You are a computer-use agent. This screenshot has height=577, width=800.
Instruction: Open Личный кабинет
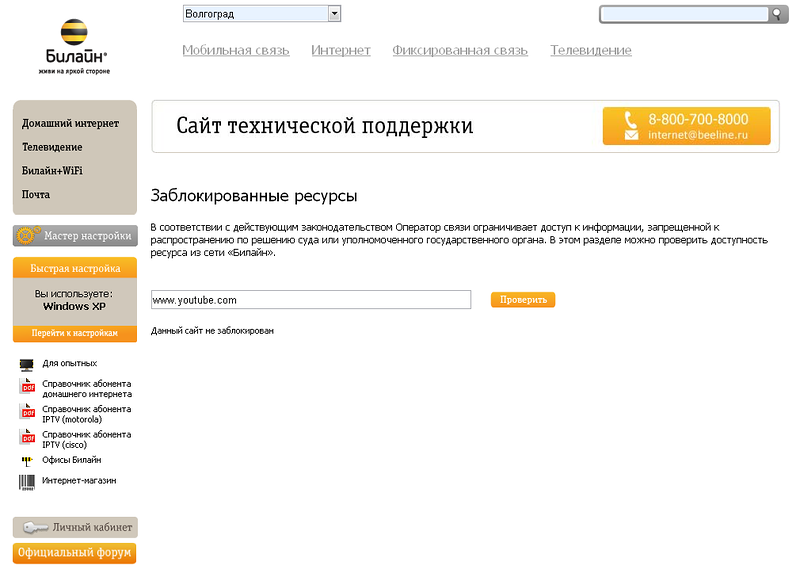point(76,528)
